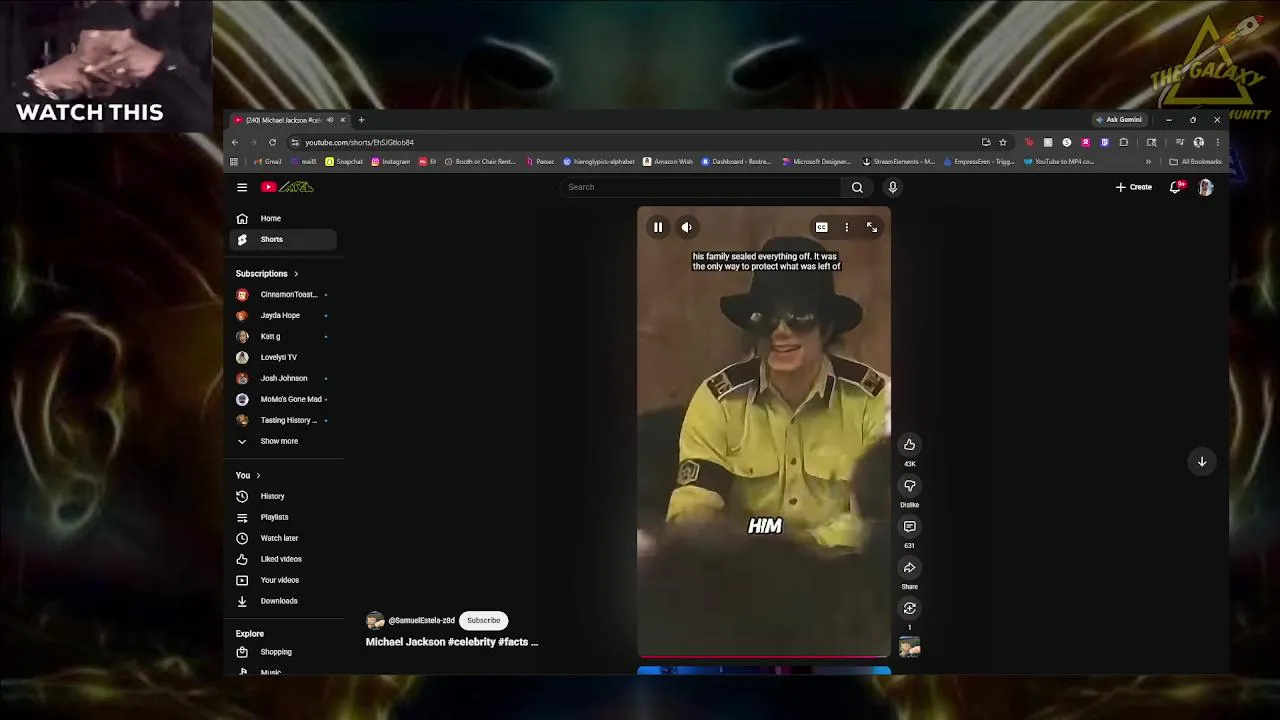Expand the Subscriptions section chevron

[x=296, y=274]
